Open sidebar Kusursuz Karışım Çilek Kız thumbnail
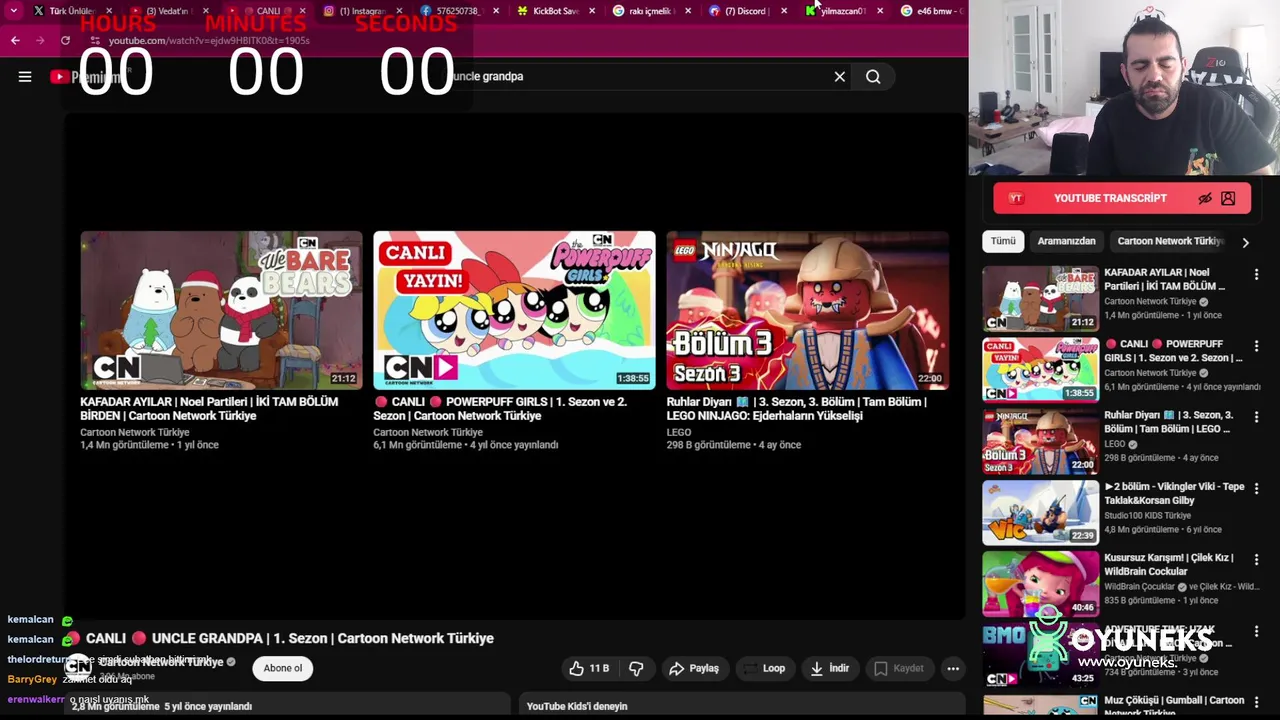 tap(1040, 584)
